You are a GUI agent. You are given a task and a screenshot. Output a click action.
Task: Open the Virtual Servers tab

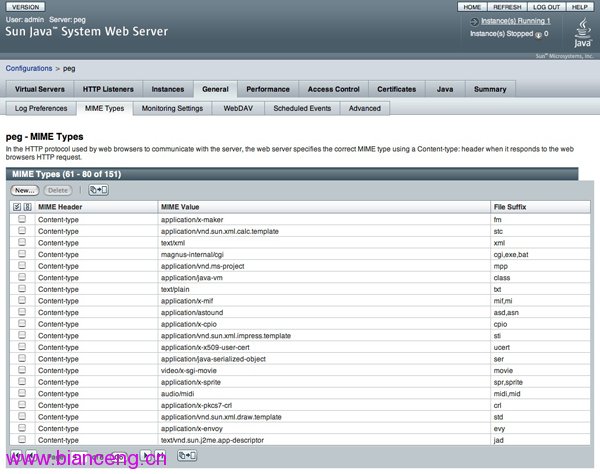40,89
